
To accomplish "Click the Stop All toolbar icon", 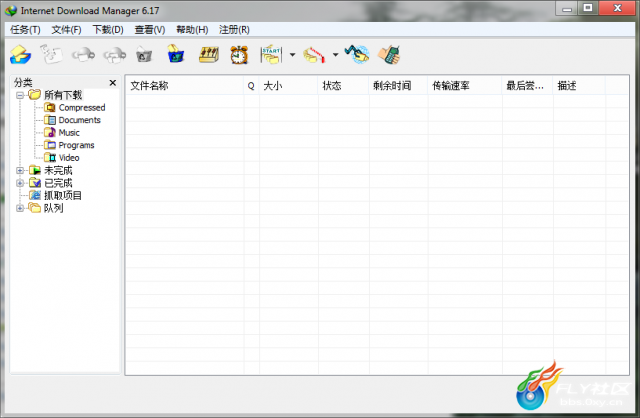I will (x=114, y=55).
